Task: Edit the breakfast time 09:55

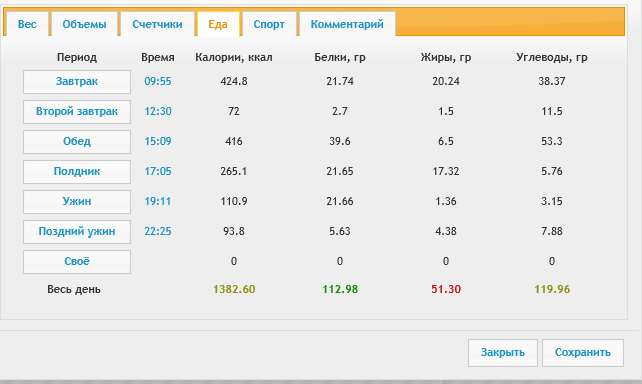Action: (158, 81)
